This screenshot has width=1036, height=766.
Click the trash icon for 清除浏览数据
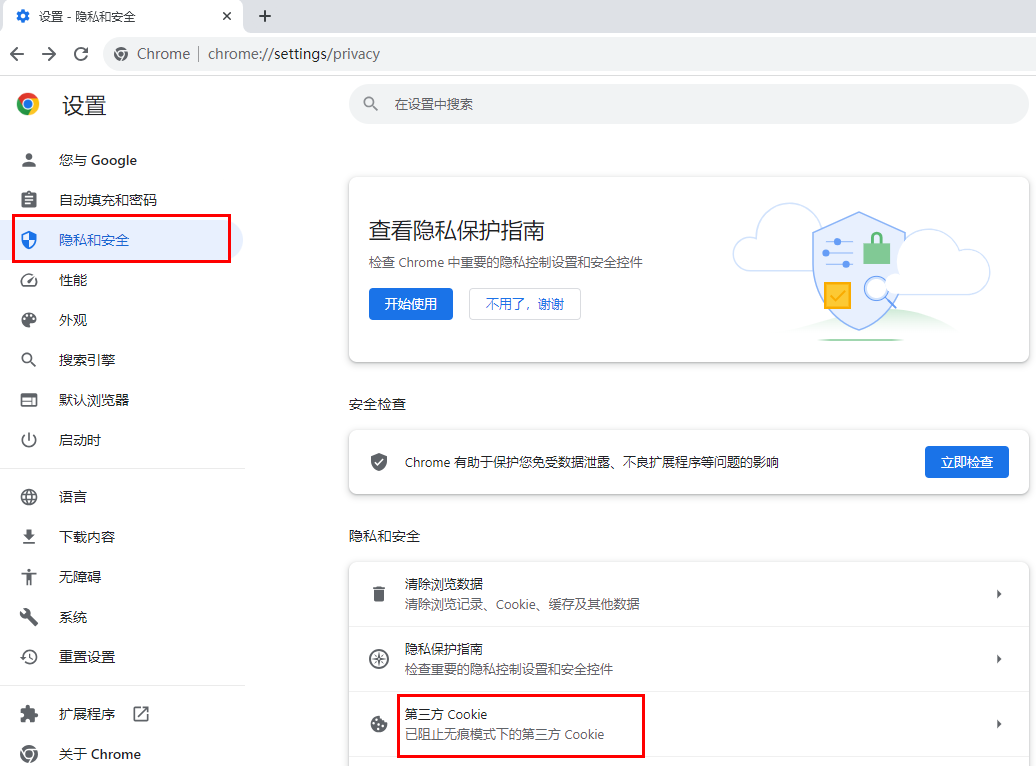click(x=379, y=594)
